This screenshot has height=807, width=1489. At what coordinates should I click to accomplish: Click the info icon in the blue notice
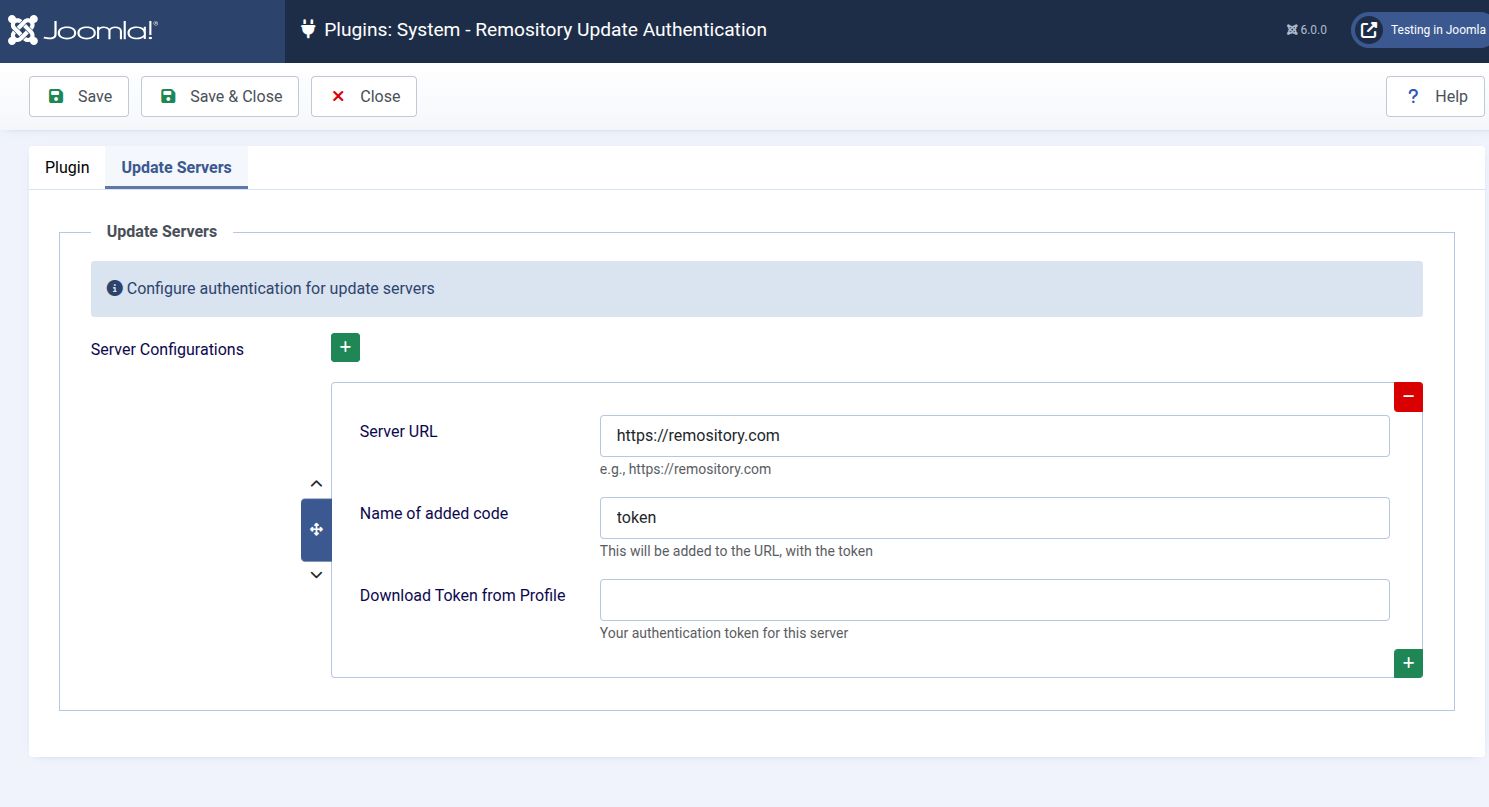pyautogui.click(x=114, y=288)
